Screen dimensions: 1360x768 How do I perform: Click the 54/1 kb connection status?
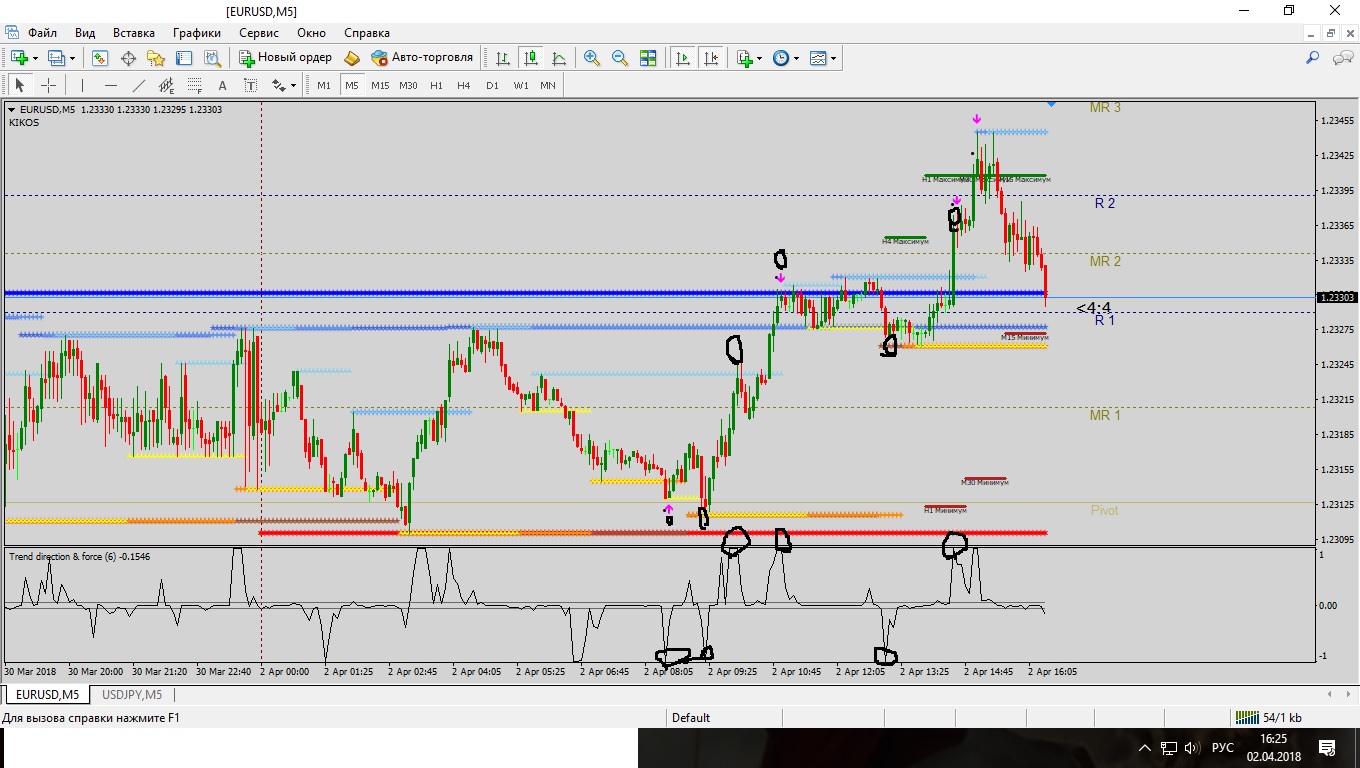point(1268,718)
